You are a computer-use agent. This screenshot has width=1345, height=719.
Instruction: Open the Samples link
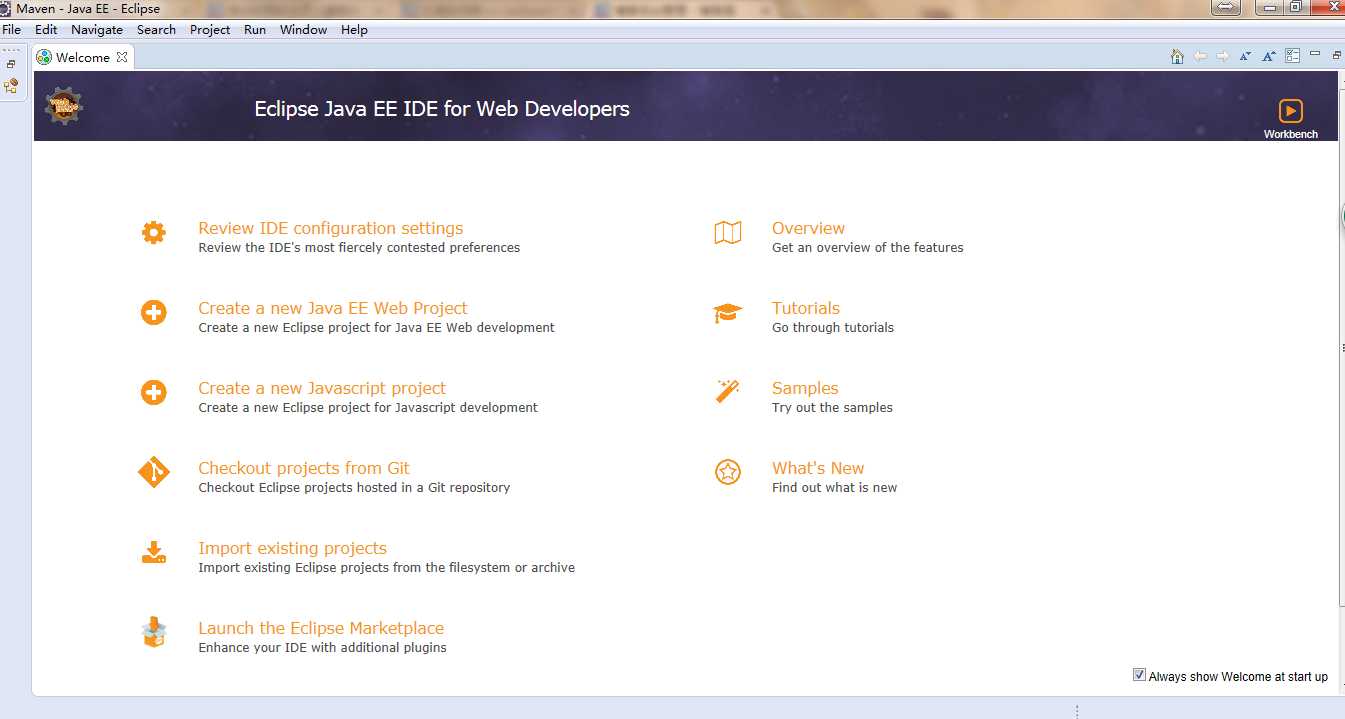pos(805,388)
